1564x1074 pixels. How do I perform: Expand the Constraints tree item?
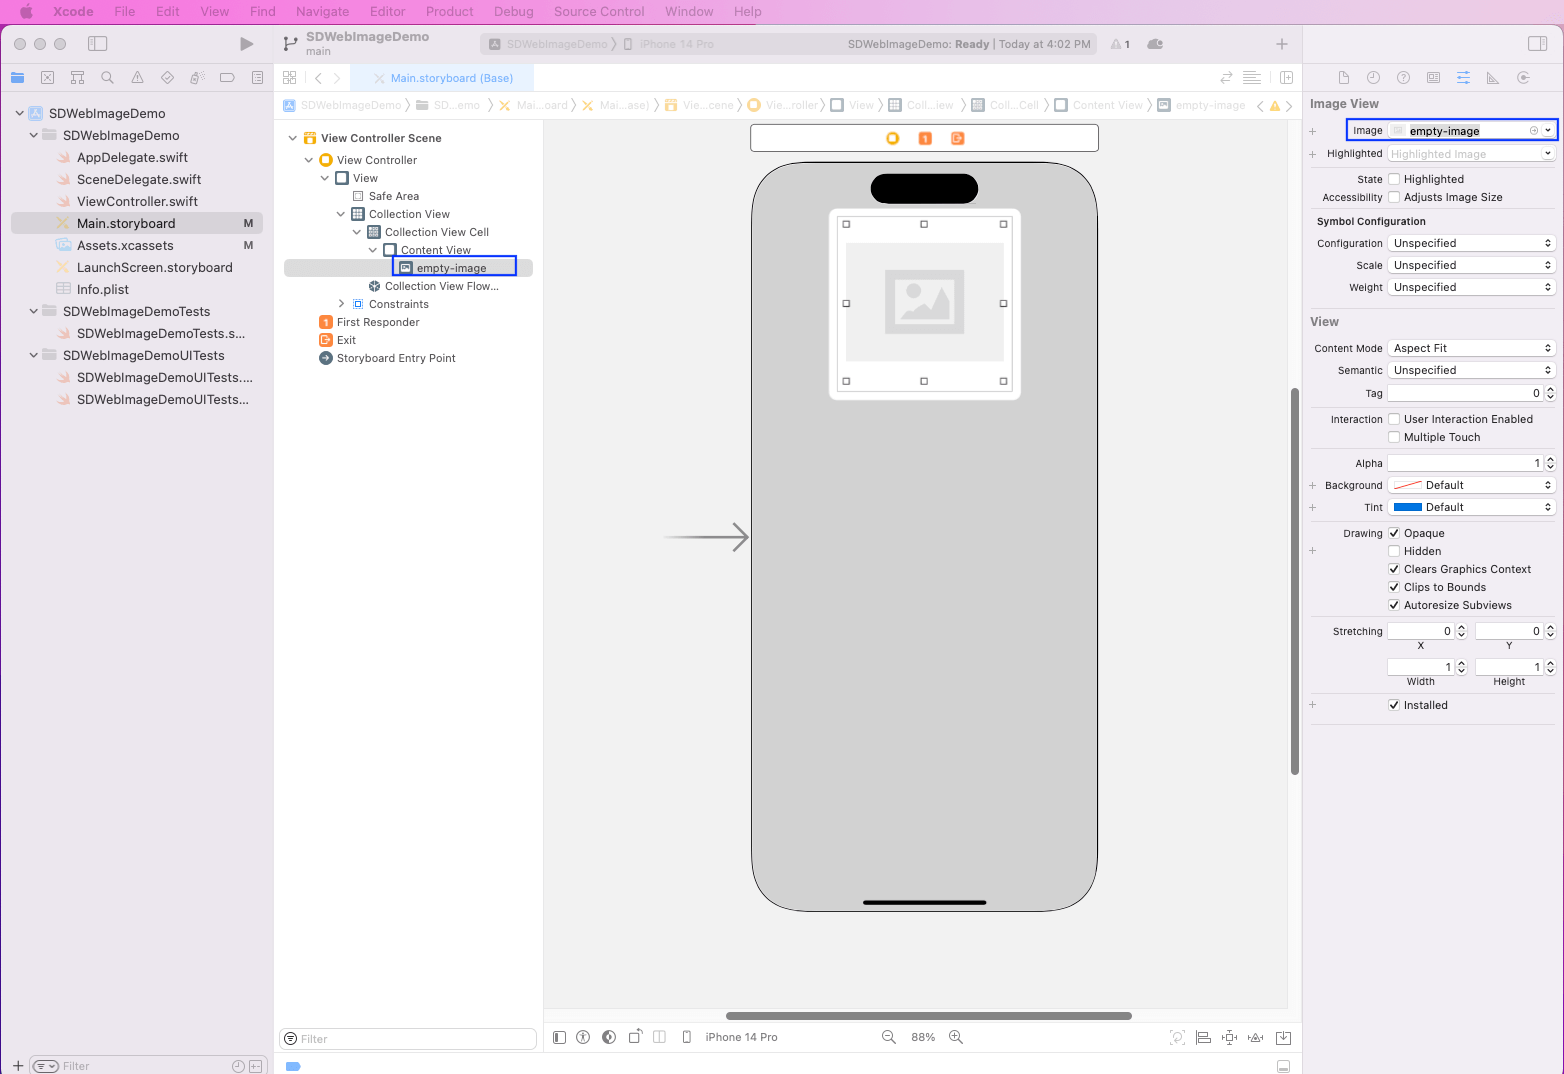[x=341, y=304]
